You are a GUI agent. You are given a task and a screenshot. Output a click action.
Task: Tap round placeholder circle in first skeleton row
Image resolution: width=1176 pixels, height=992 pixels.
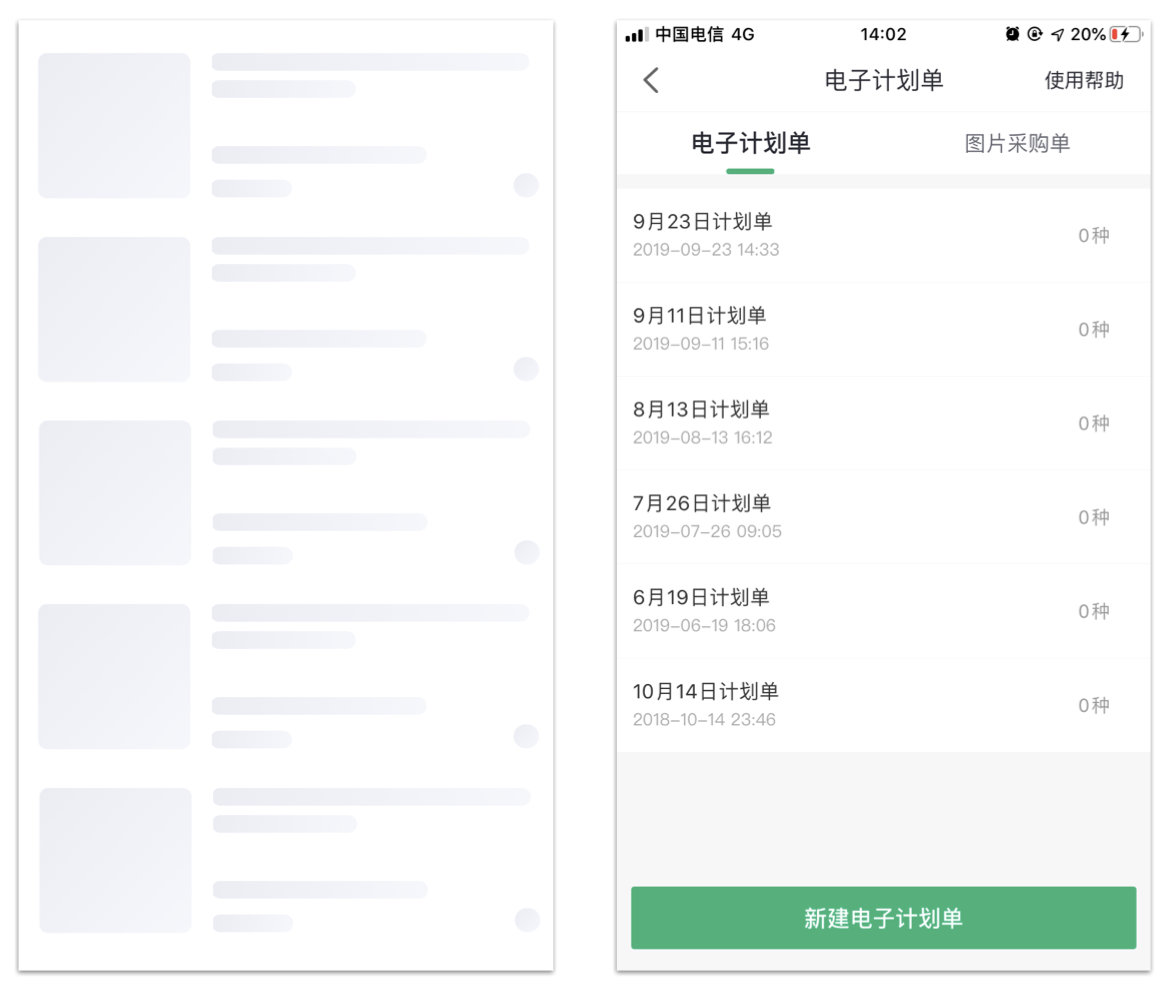tap(526, 184)
